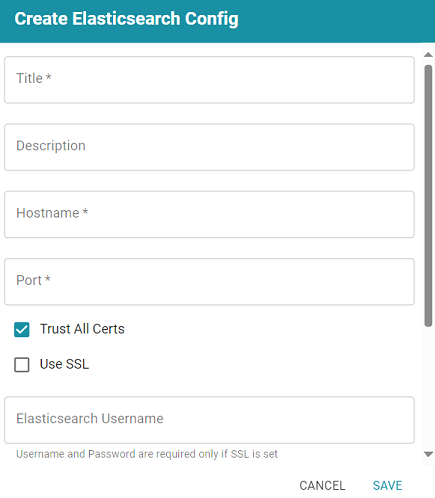Image resolution: width=435 pixels, height=498 pixels.
Task: Uncheck the Trust All Certs checkbox
Action: pos(22,330)
